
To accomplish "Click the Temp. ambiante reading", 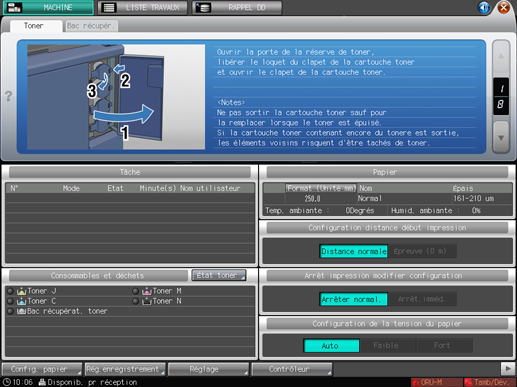I will coord(320,211).
